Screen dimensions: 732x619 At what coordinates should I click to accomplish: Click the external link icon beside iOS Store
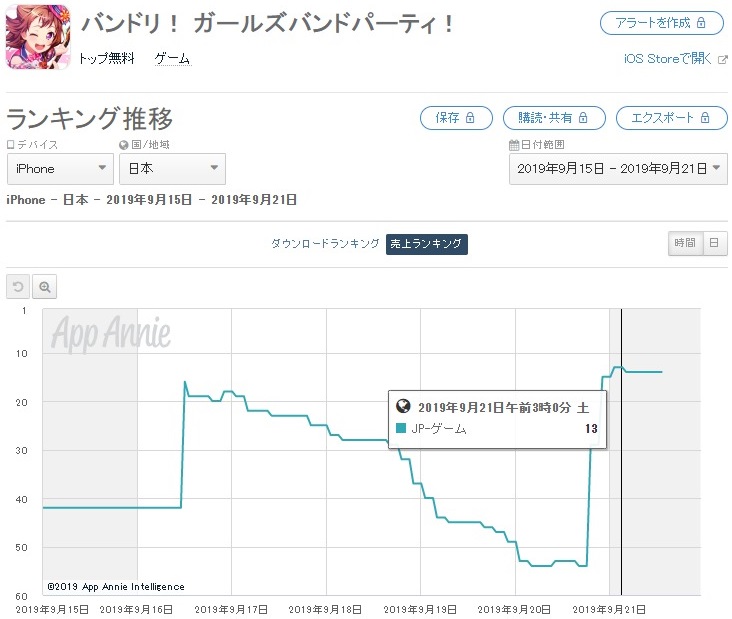coord(722,59)
